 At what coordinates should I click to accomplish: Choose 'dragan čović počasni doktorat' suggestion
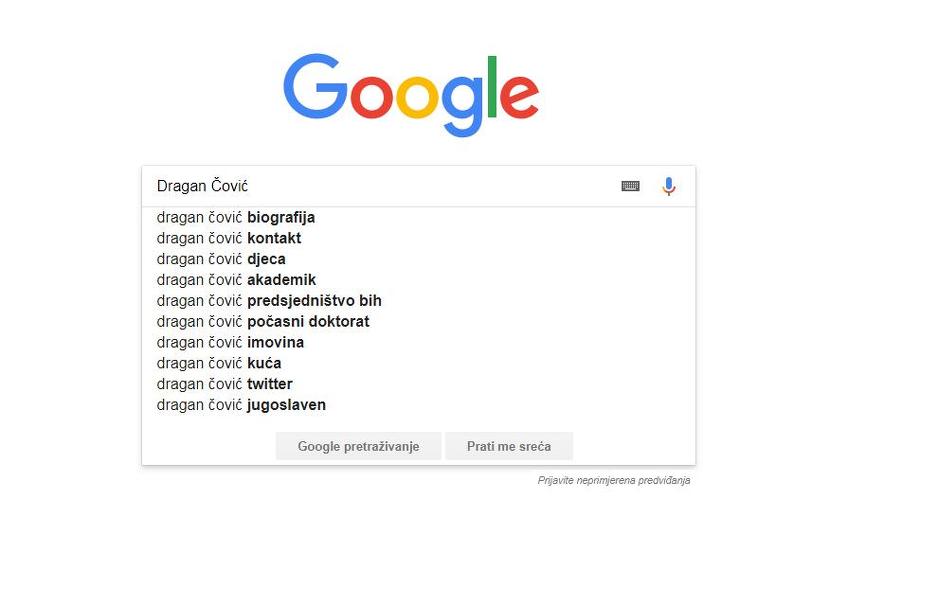[263, 322]
